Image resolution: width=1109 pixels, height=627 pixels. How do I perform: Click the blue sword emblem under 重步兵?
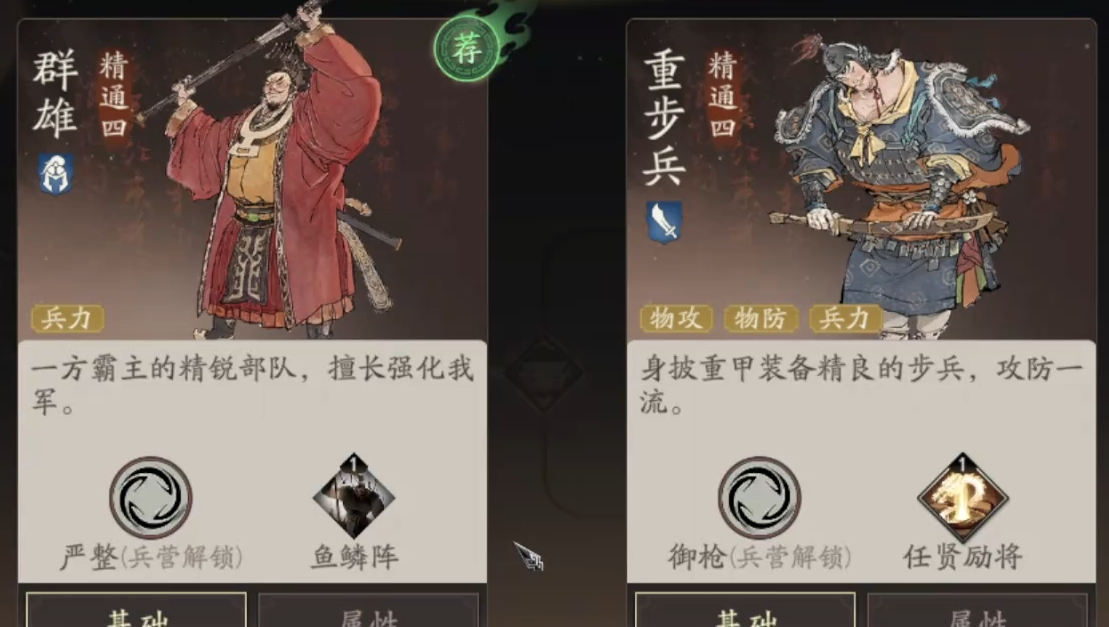point(664,223)
